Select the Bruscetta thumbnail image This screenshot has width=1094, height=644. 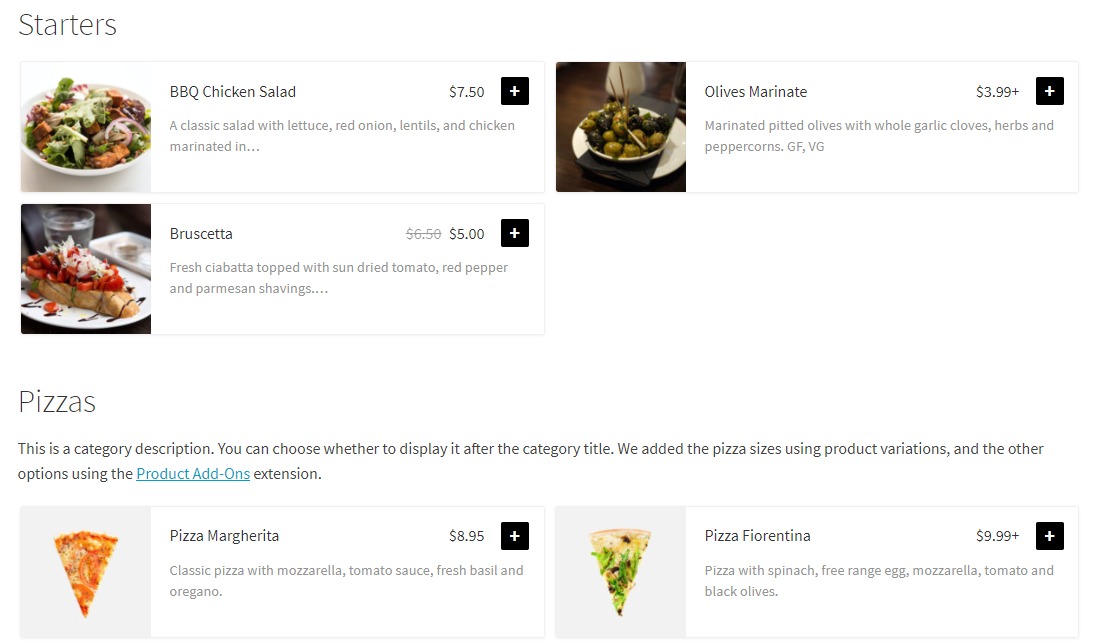pos(86,269)
